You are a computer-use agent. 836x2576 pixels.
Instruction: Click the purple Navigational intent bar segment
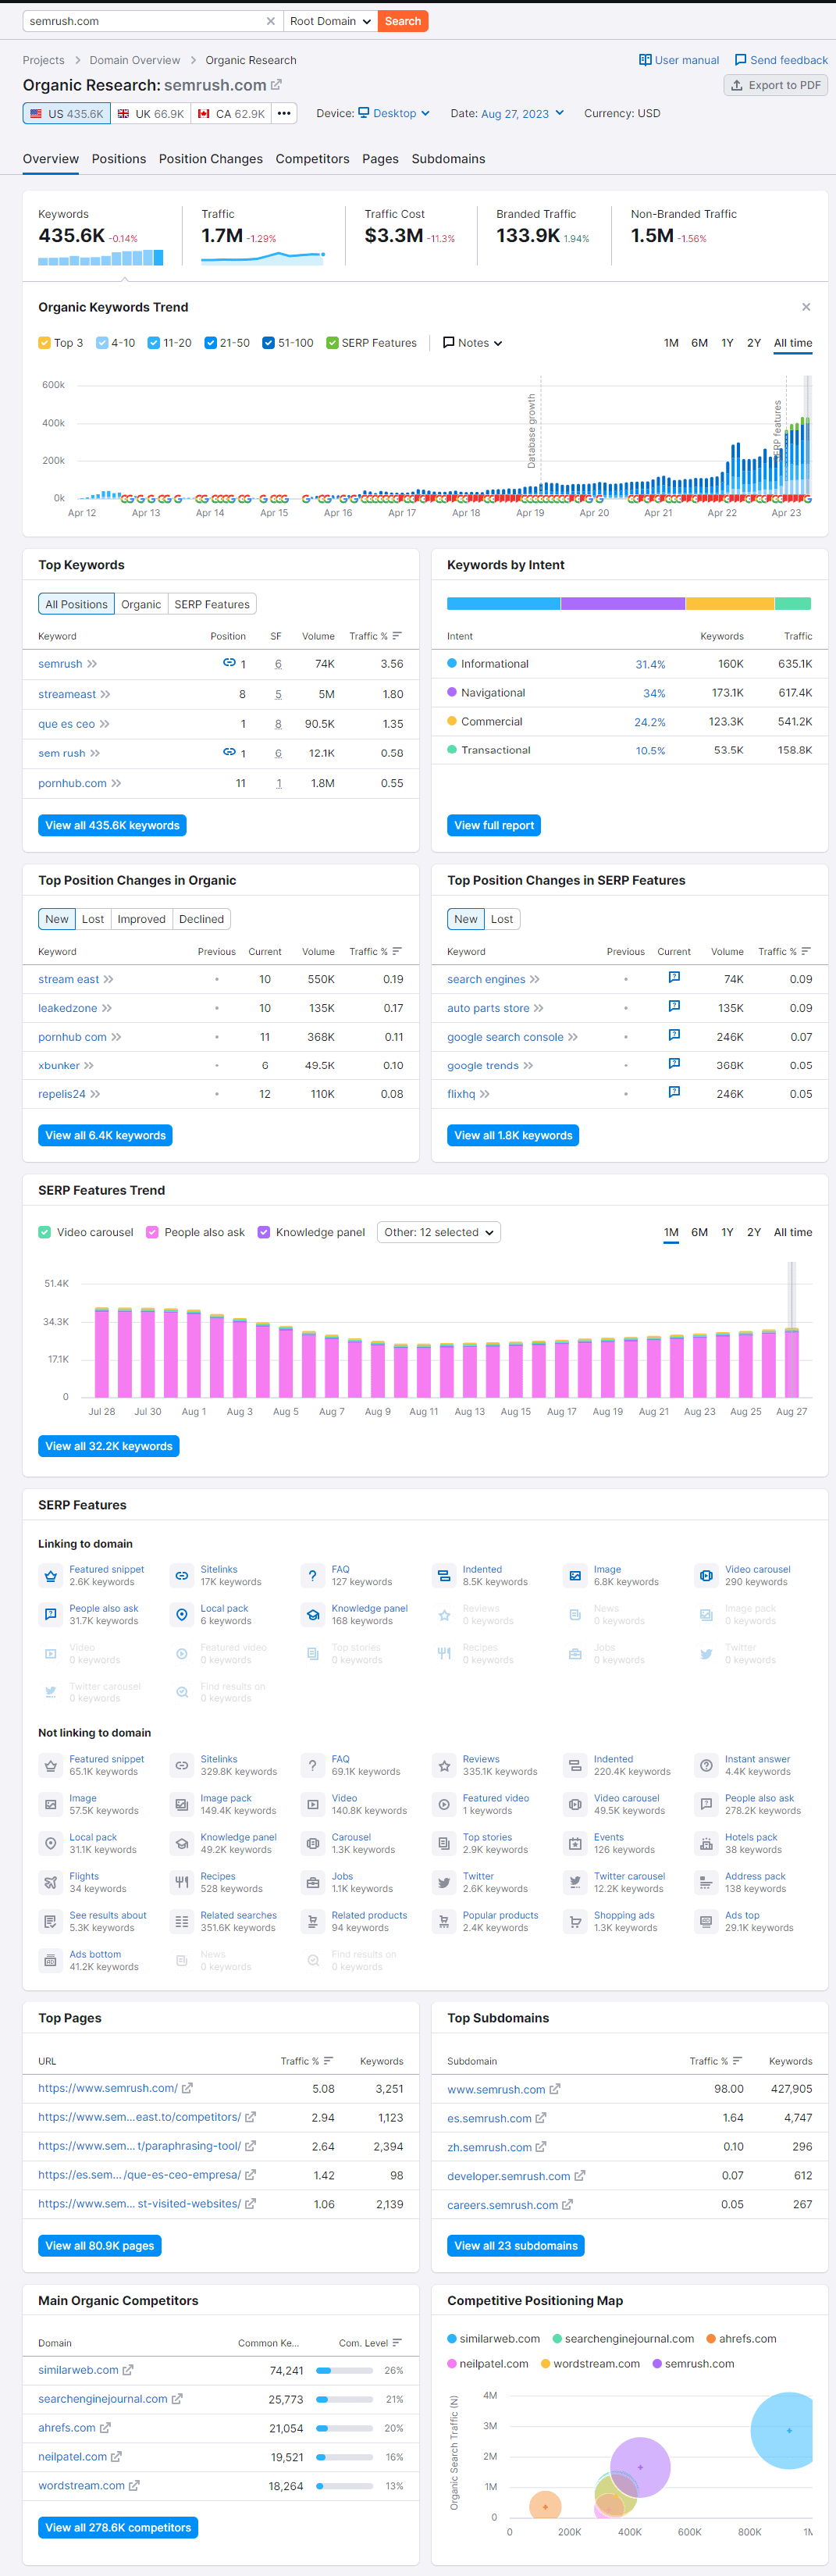point(623,603)
